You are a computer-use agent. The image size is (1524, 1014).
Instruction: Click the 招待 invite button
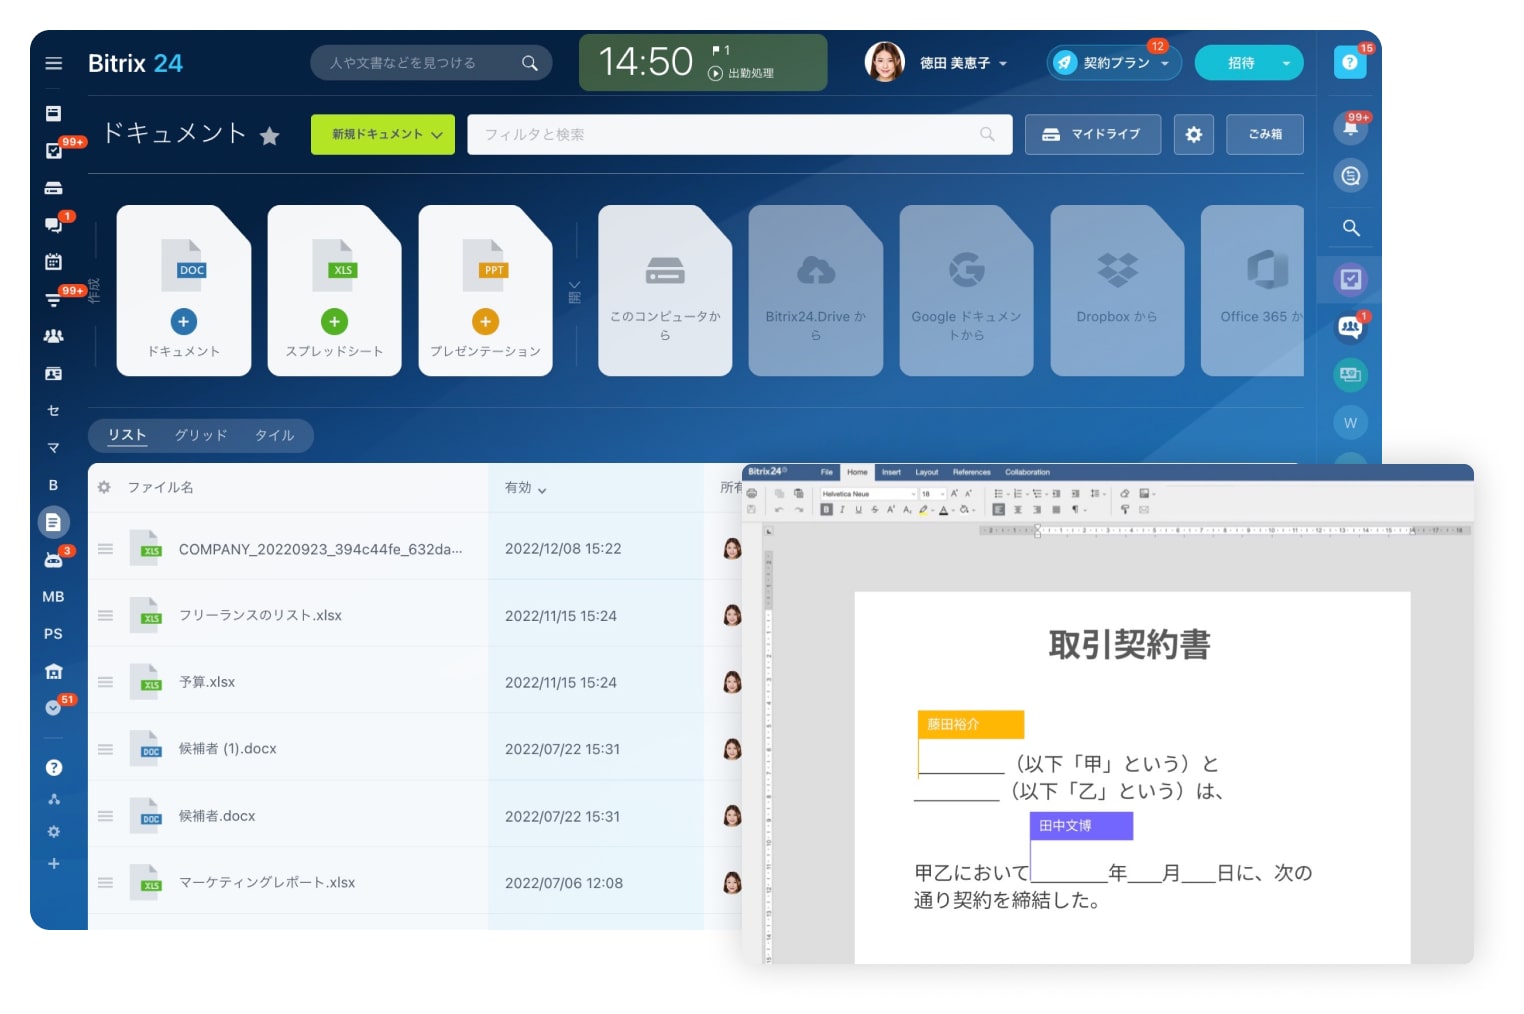1241,63
